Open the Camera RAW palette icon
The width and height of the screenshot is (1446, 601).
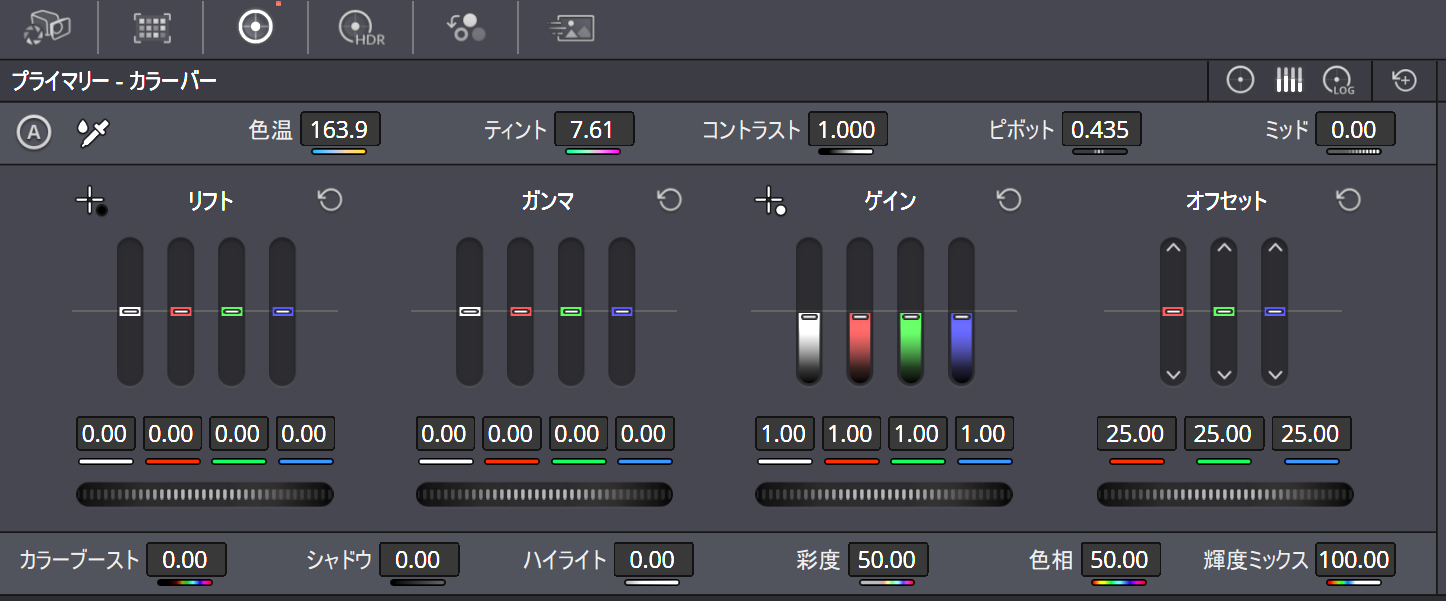47,28
